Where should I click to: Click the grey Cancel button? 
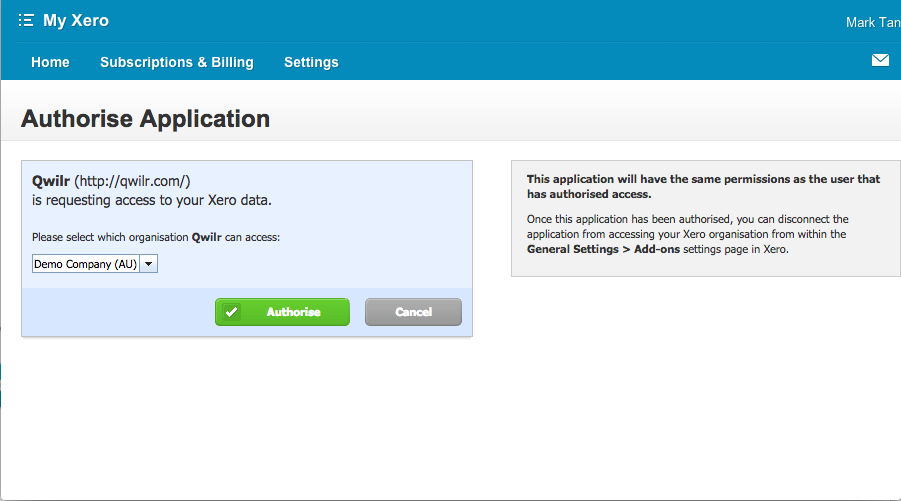pos(413,312)
